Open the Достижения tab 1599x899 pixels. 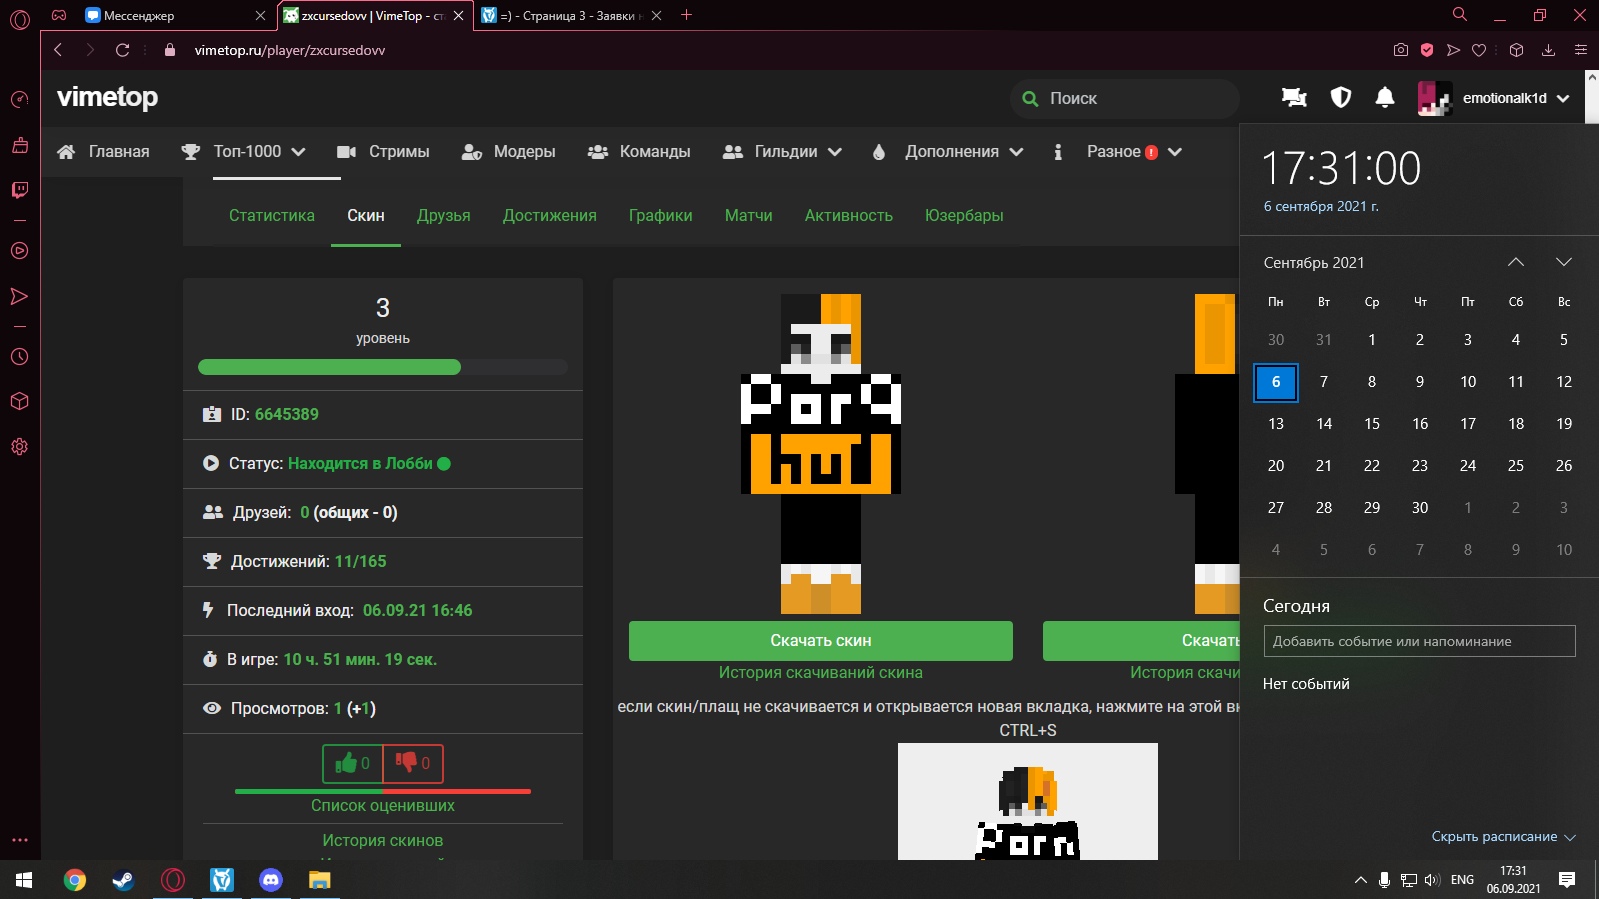pyautogui.click(x=549, y=216)
